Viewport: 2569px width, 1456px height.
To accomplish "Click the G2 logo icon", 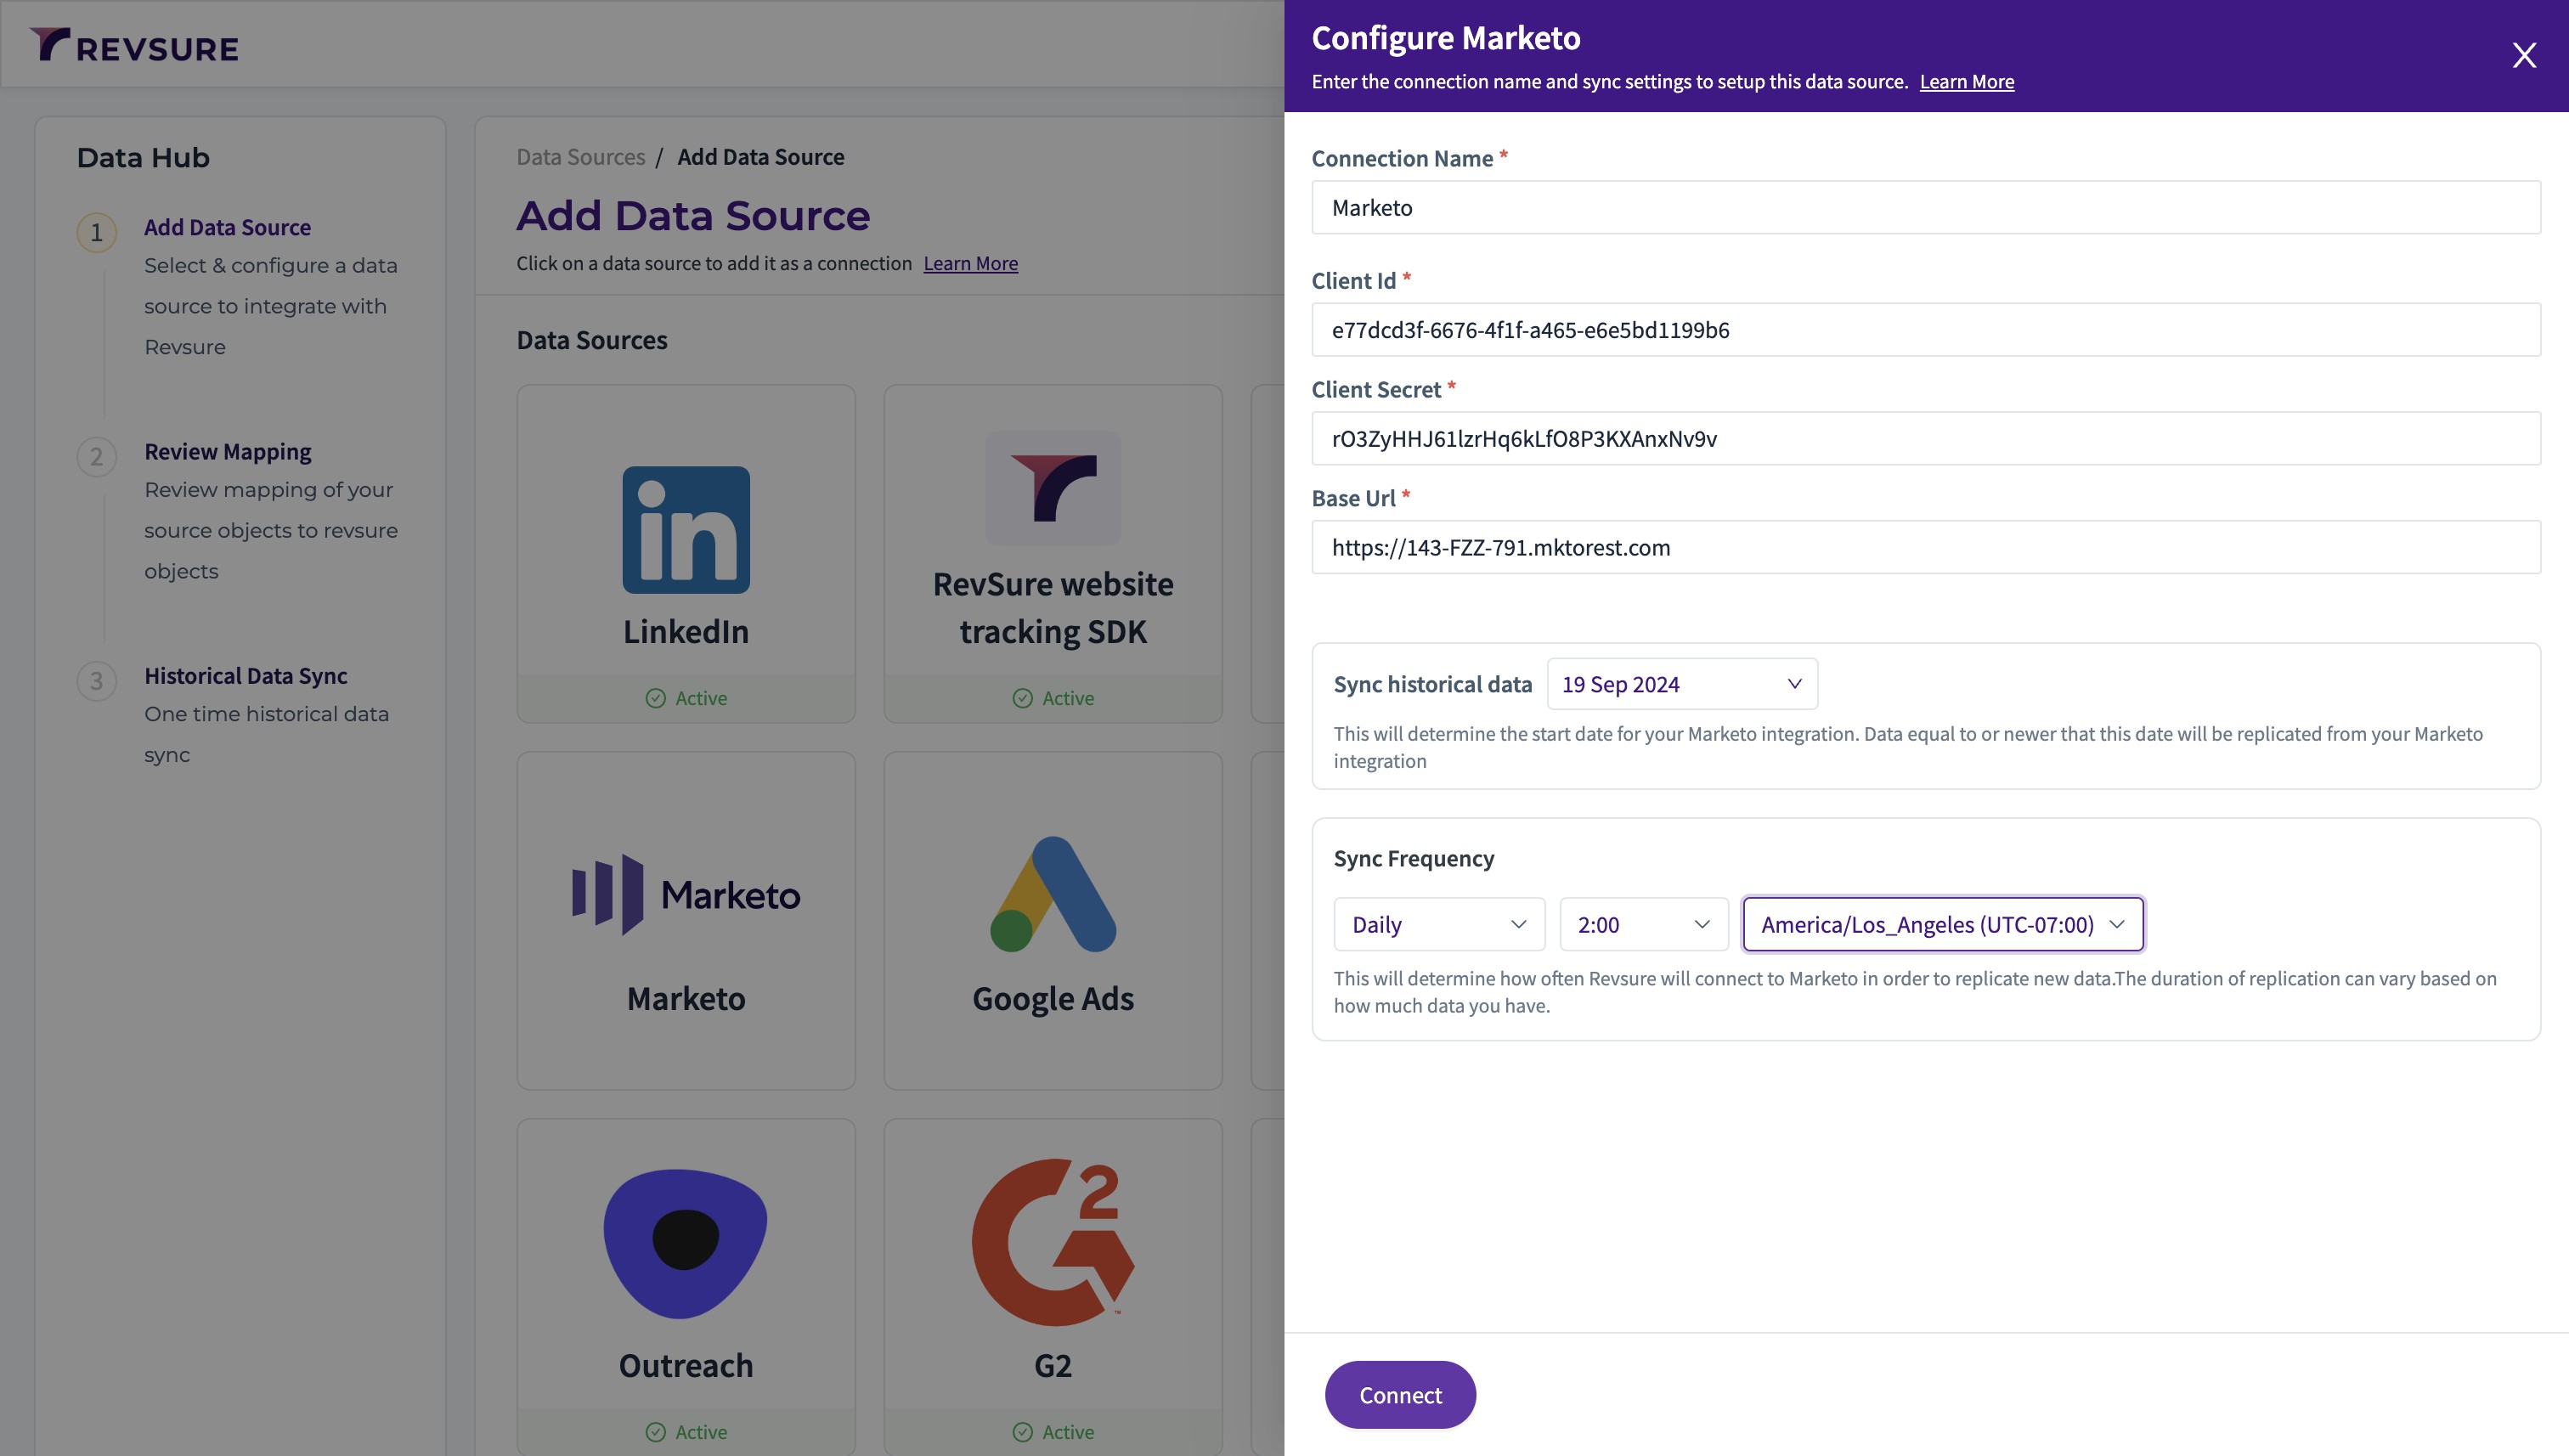I will tap(1053, 1241).
